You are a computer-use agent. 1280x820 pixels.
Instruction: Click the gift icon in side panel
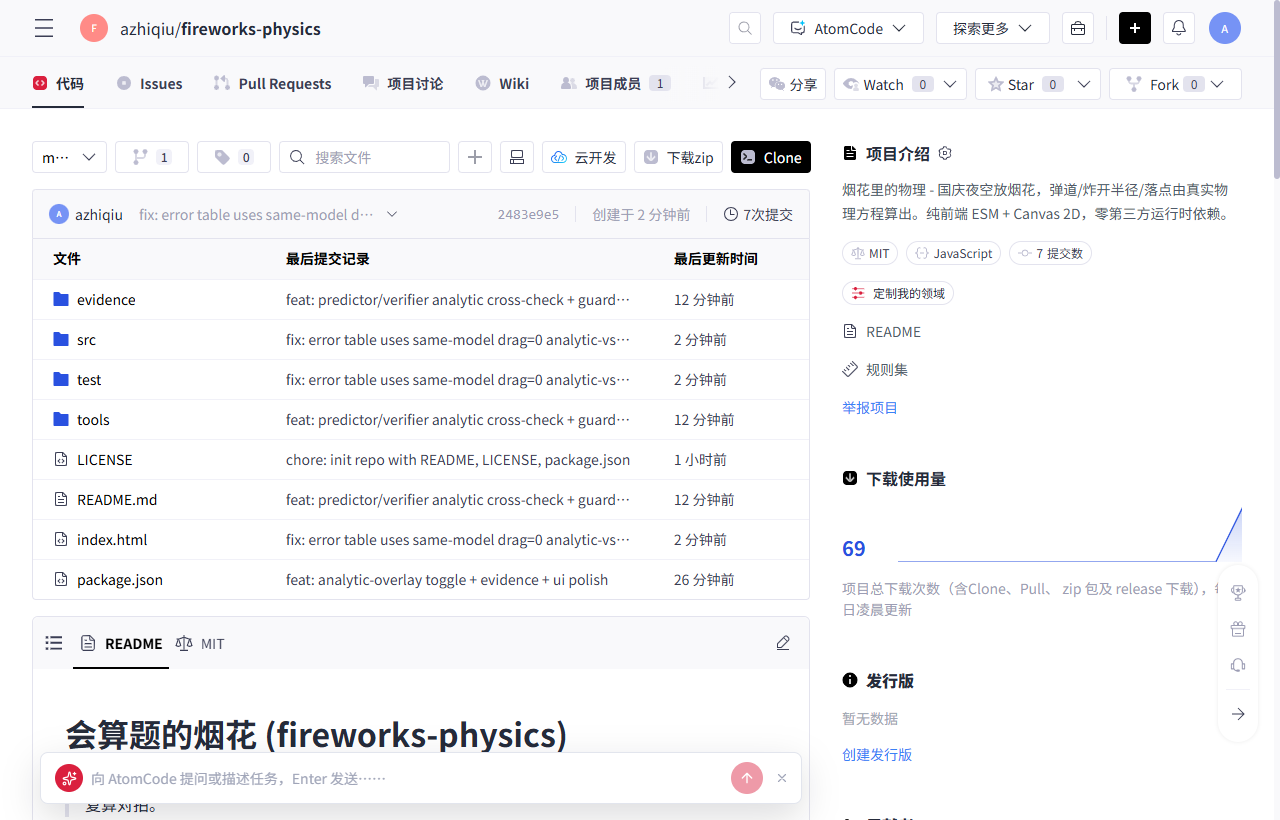click(x=1238, y=629)
